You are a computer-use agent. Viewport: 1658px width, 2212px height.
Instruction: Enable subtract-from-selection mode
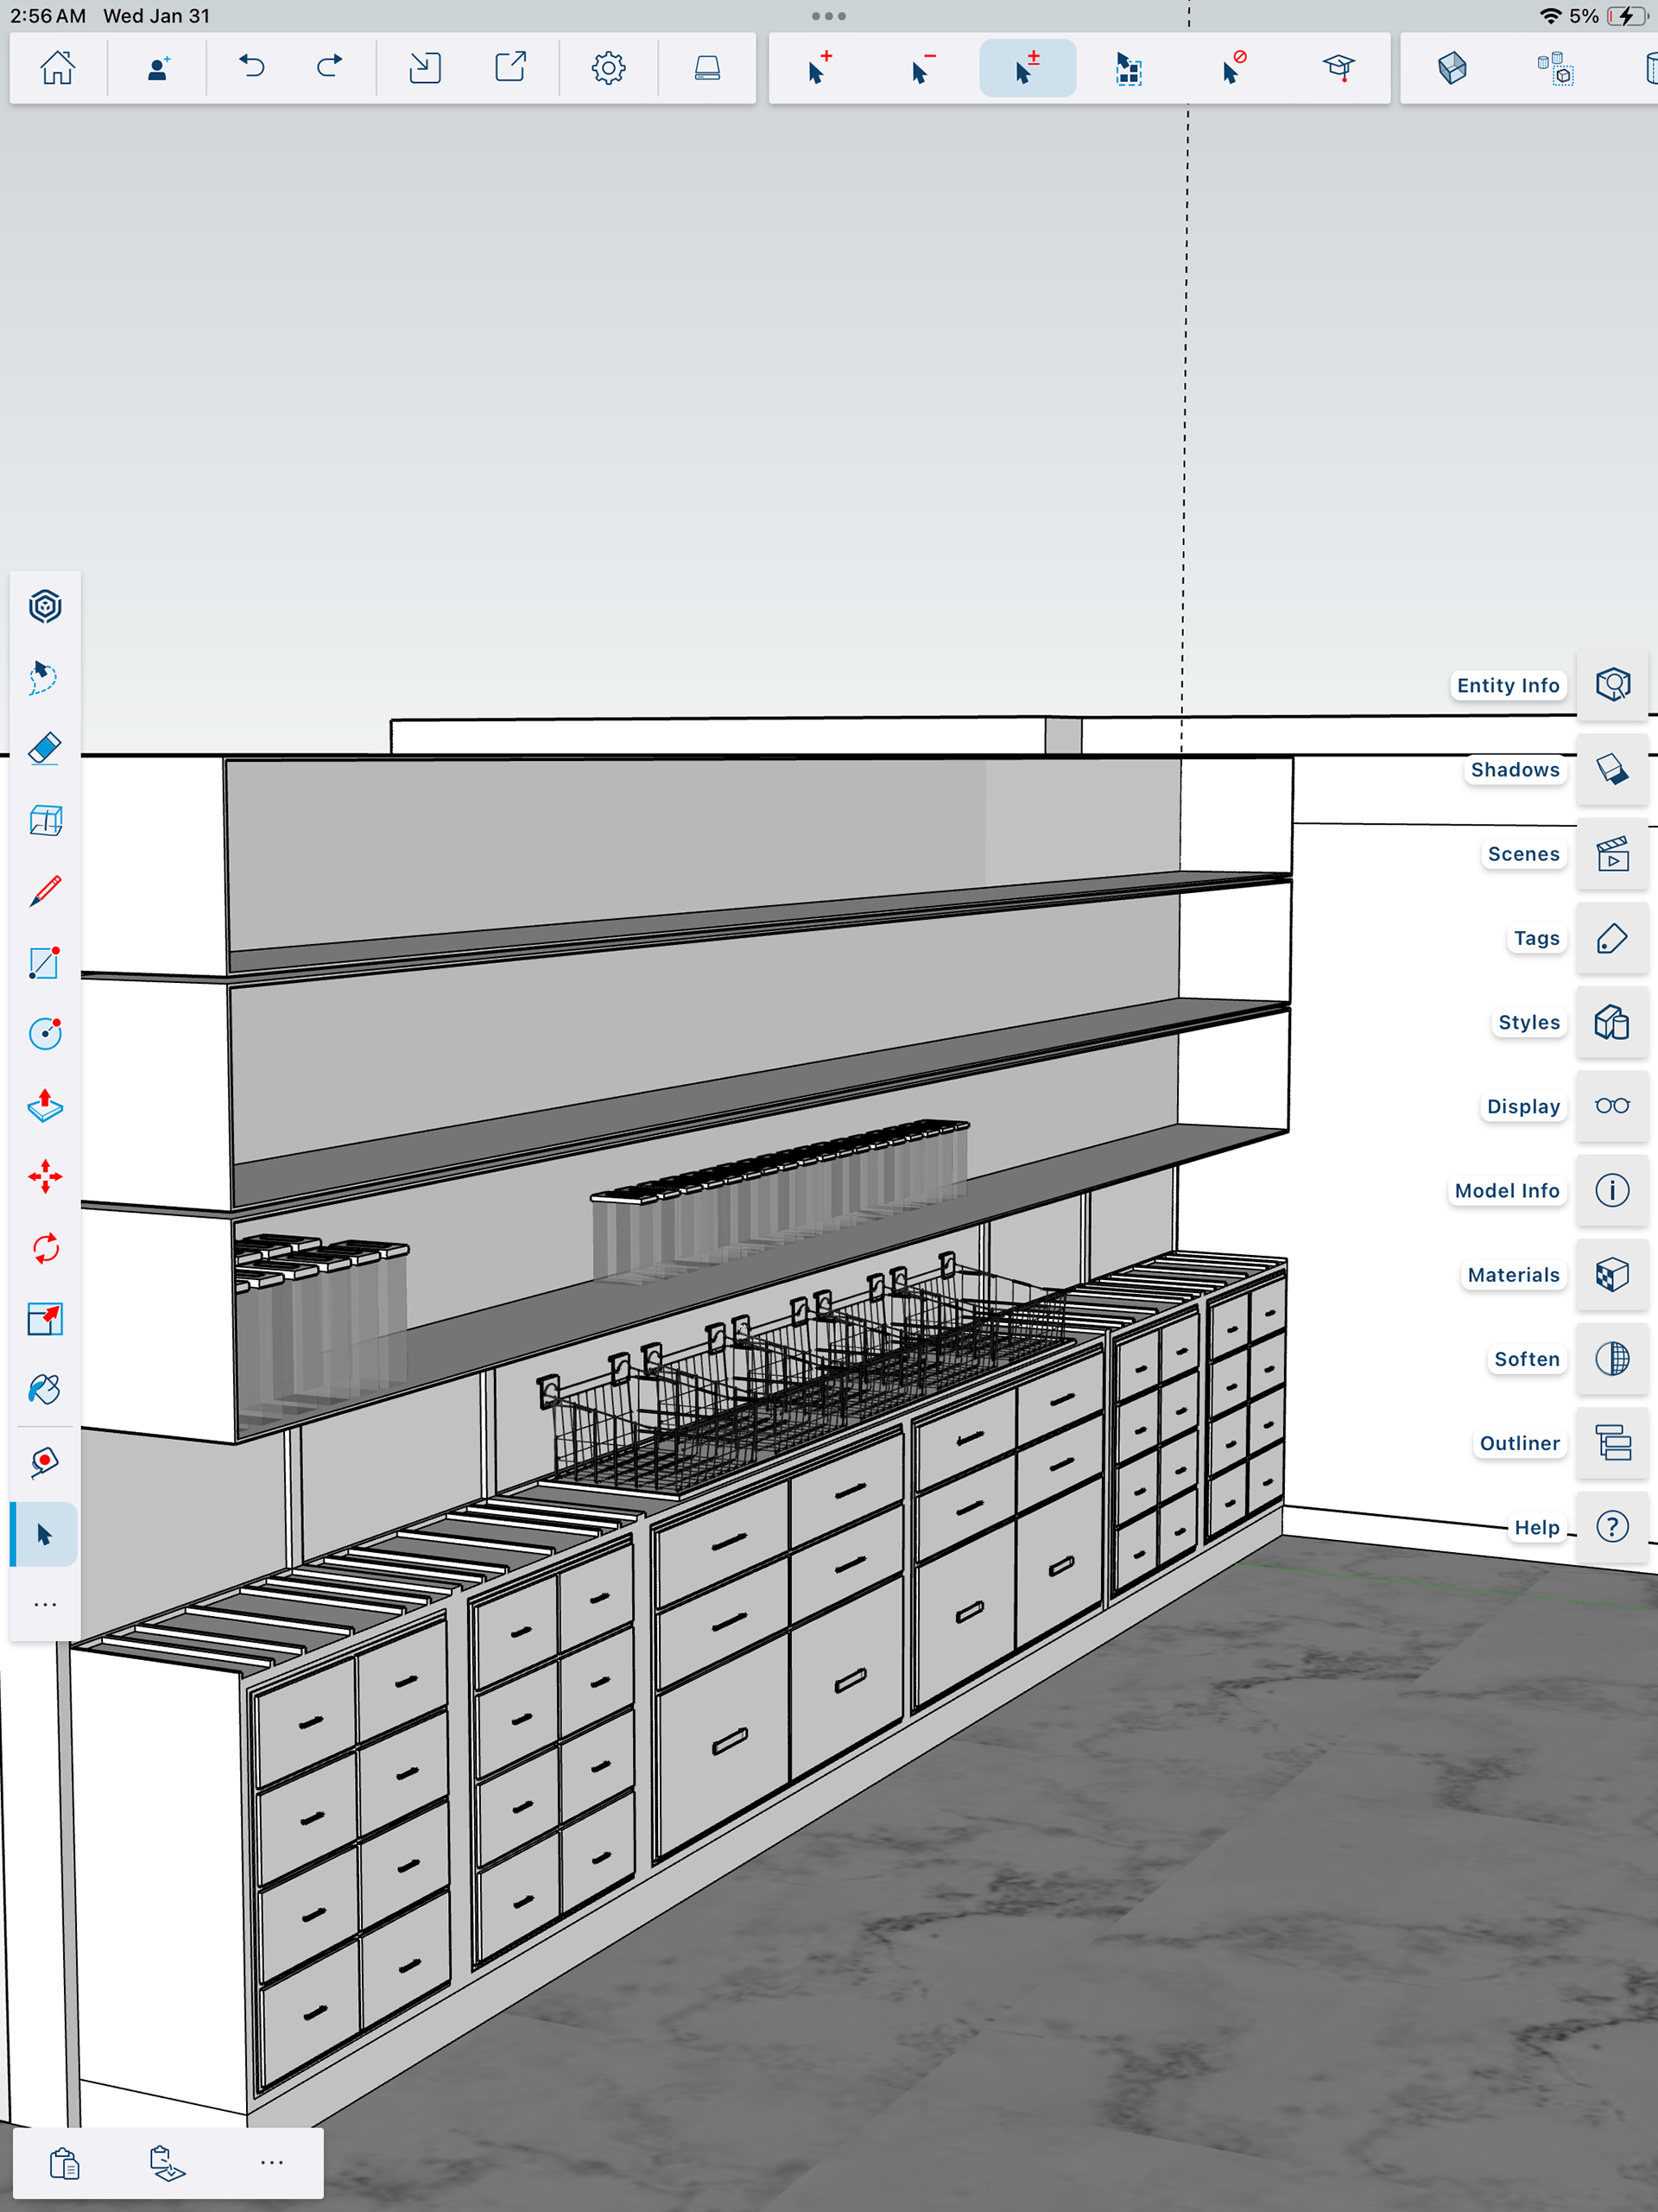click(922, 68)
